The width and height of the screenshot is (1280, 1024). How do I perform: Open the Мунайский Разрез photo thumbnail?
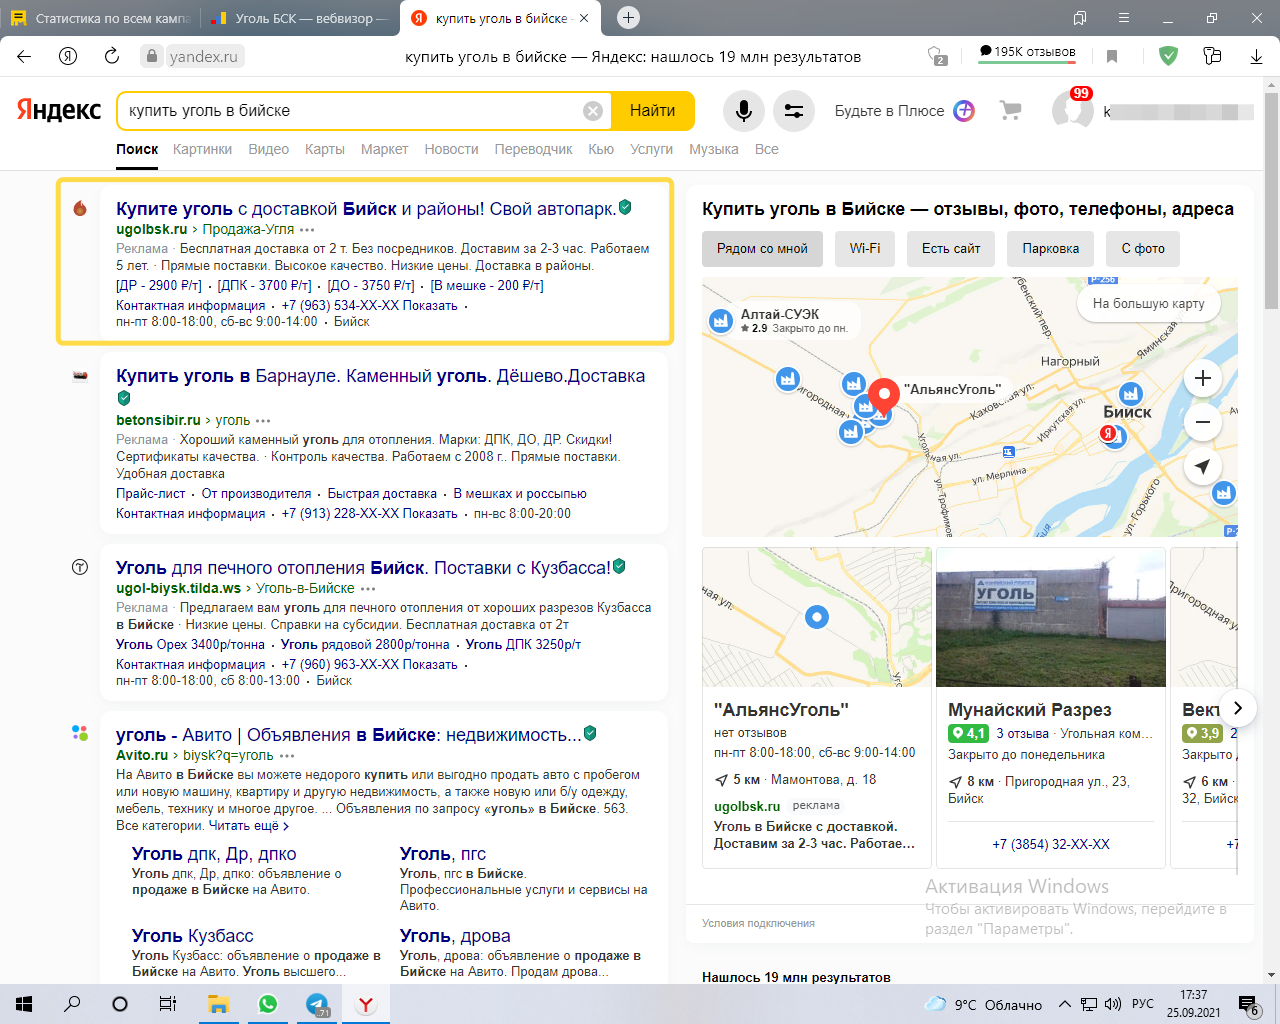pos(1051,617)
